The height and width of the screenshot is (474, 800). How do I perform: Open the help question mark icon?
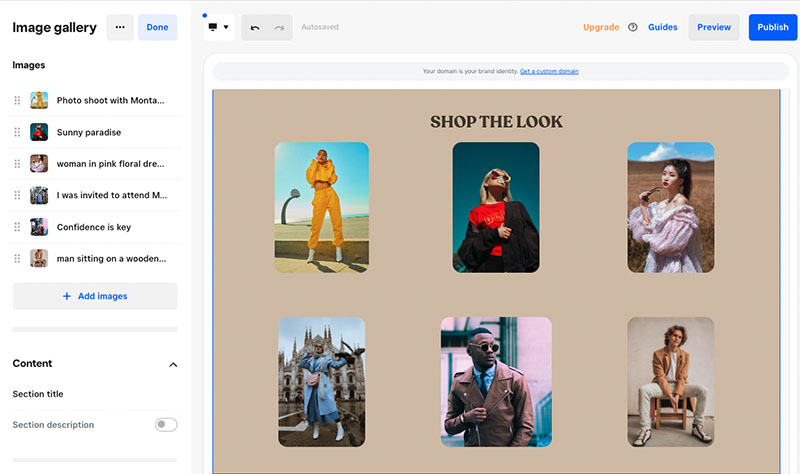pos(633,27)
